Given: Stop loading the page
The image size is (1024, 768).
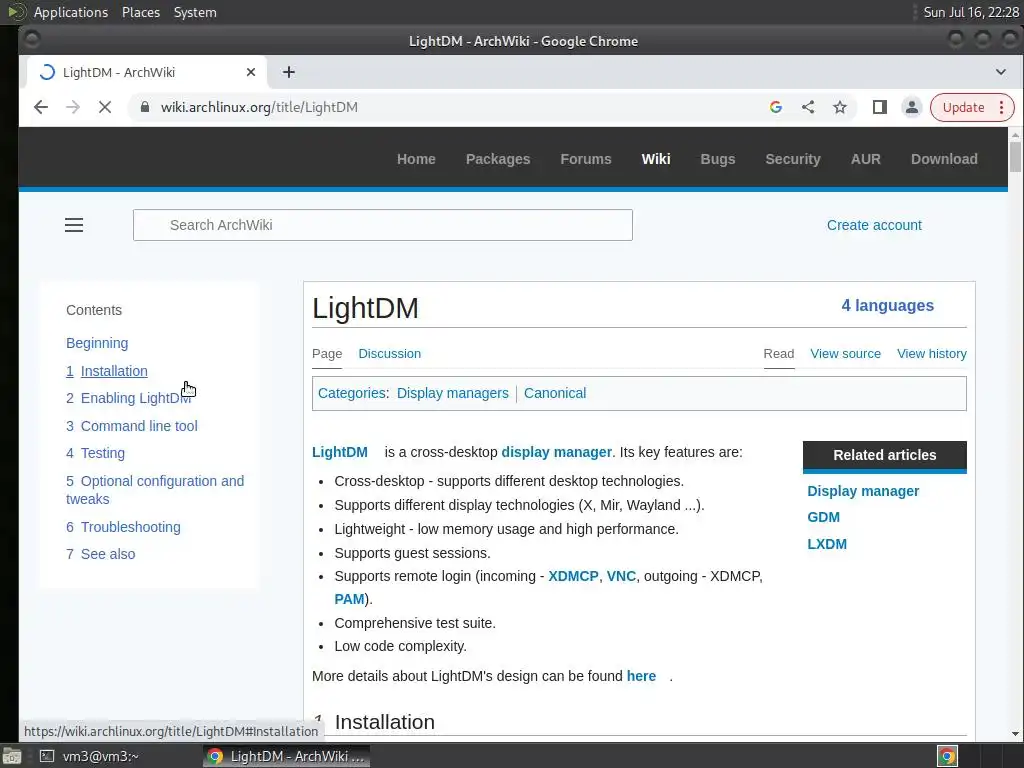Looking at the screenshot, I should 104,107.
